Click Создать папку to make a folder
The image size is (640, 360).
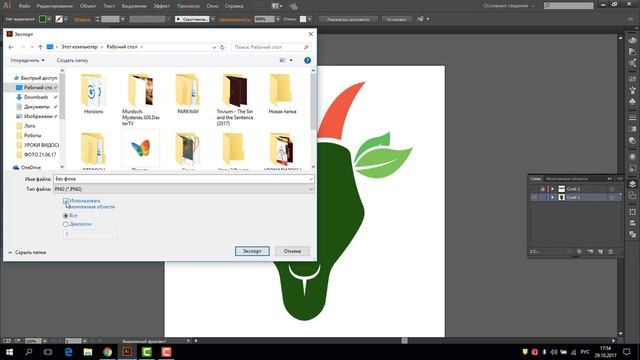coord(72,60)
